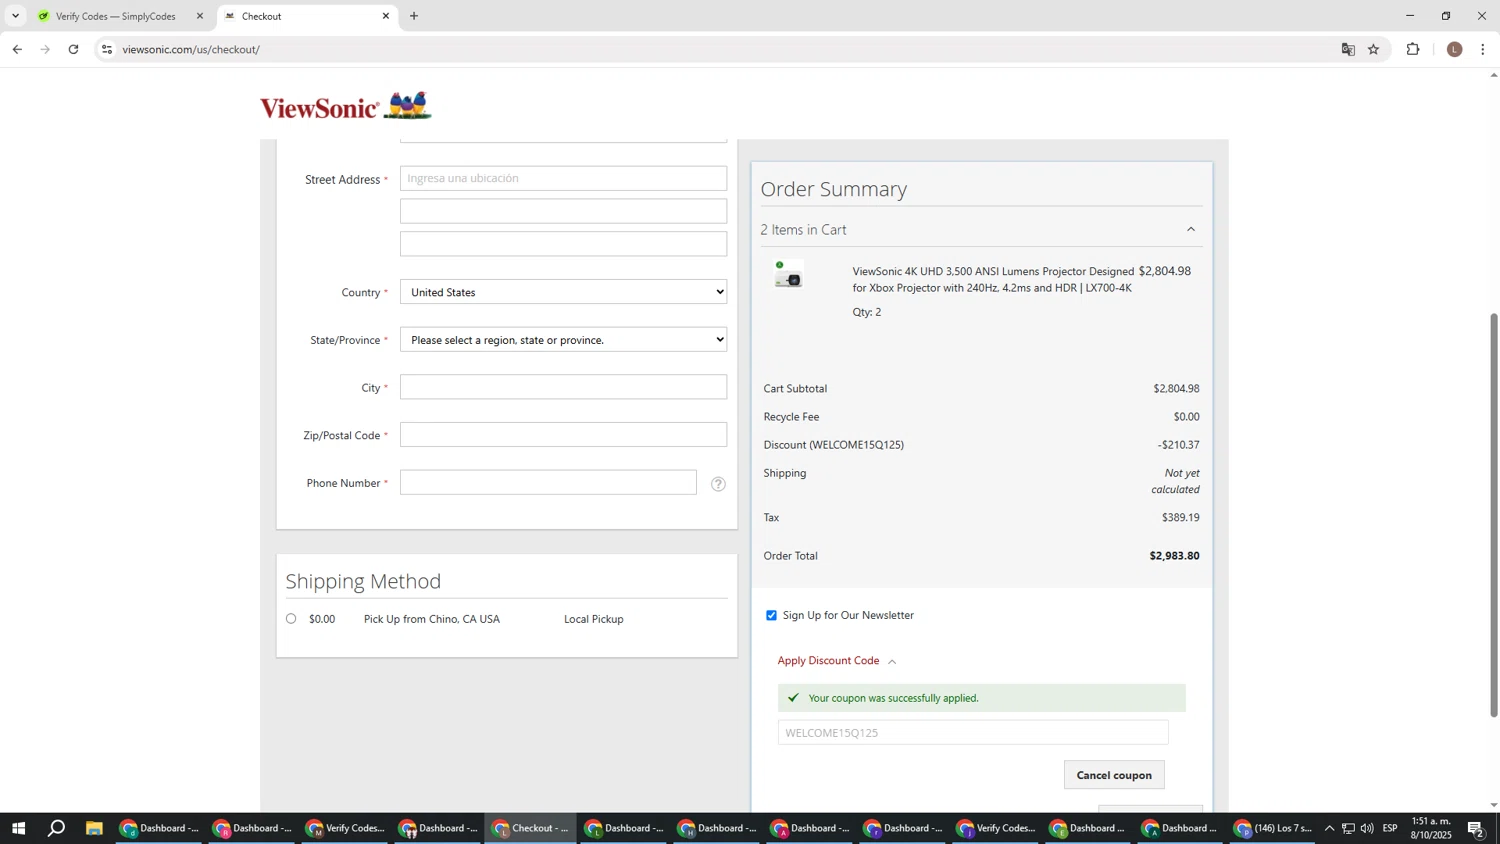The image size is (1500, 844).
Task: Open the State/Province dropdown
Action: [x=563, y=340]
